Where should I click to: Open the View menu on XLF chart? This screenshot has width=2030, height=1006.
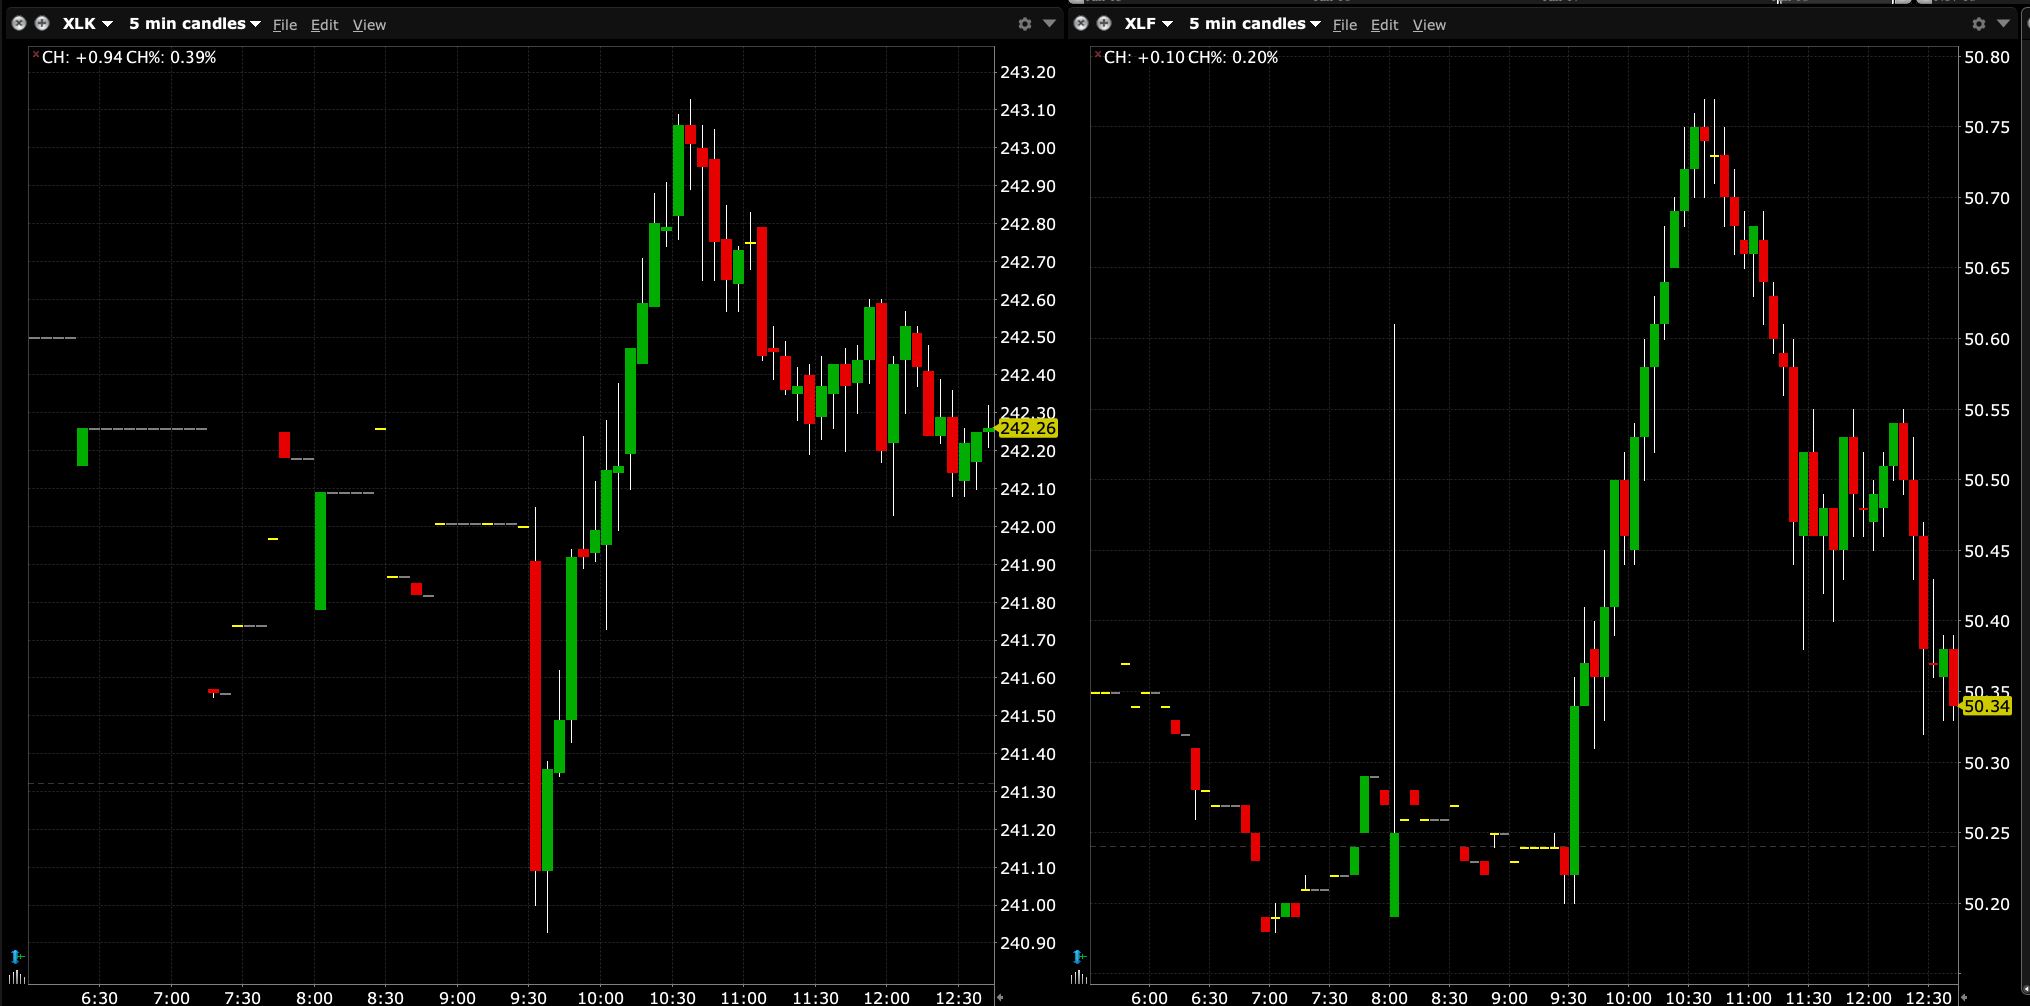point(1429,25)
